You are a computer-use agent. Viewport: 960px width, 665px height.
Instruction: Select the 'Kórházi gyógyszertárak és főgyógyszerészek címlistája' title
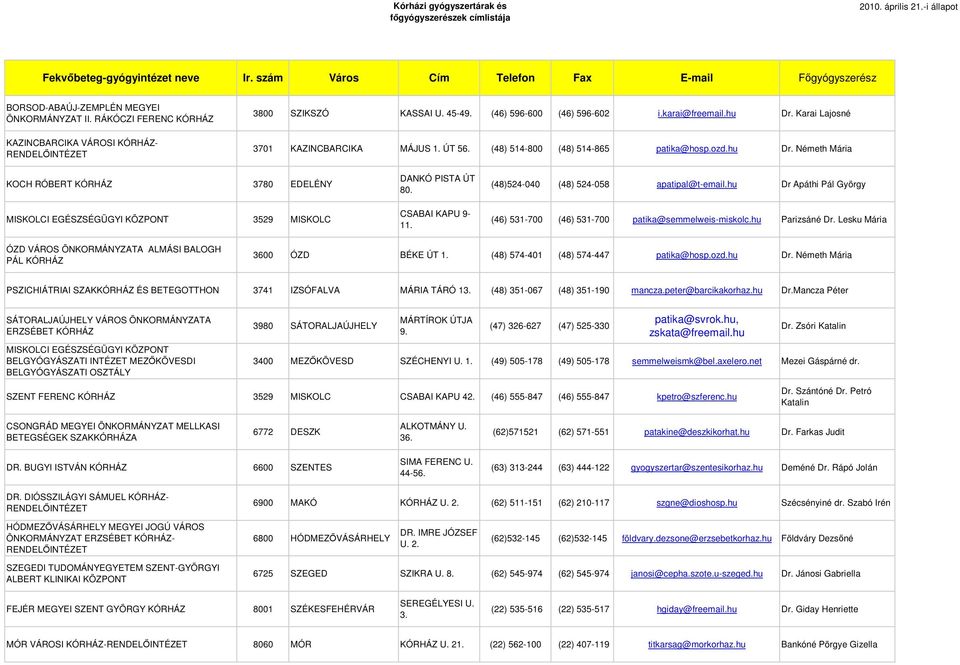pos(450,12)
